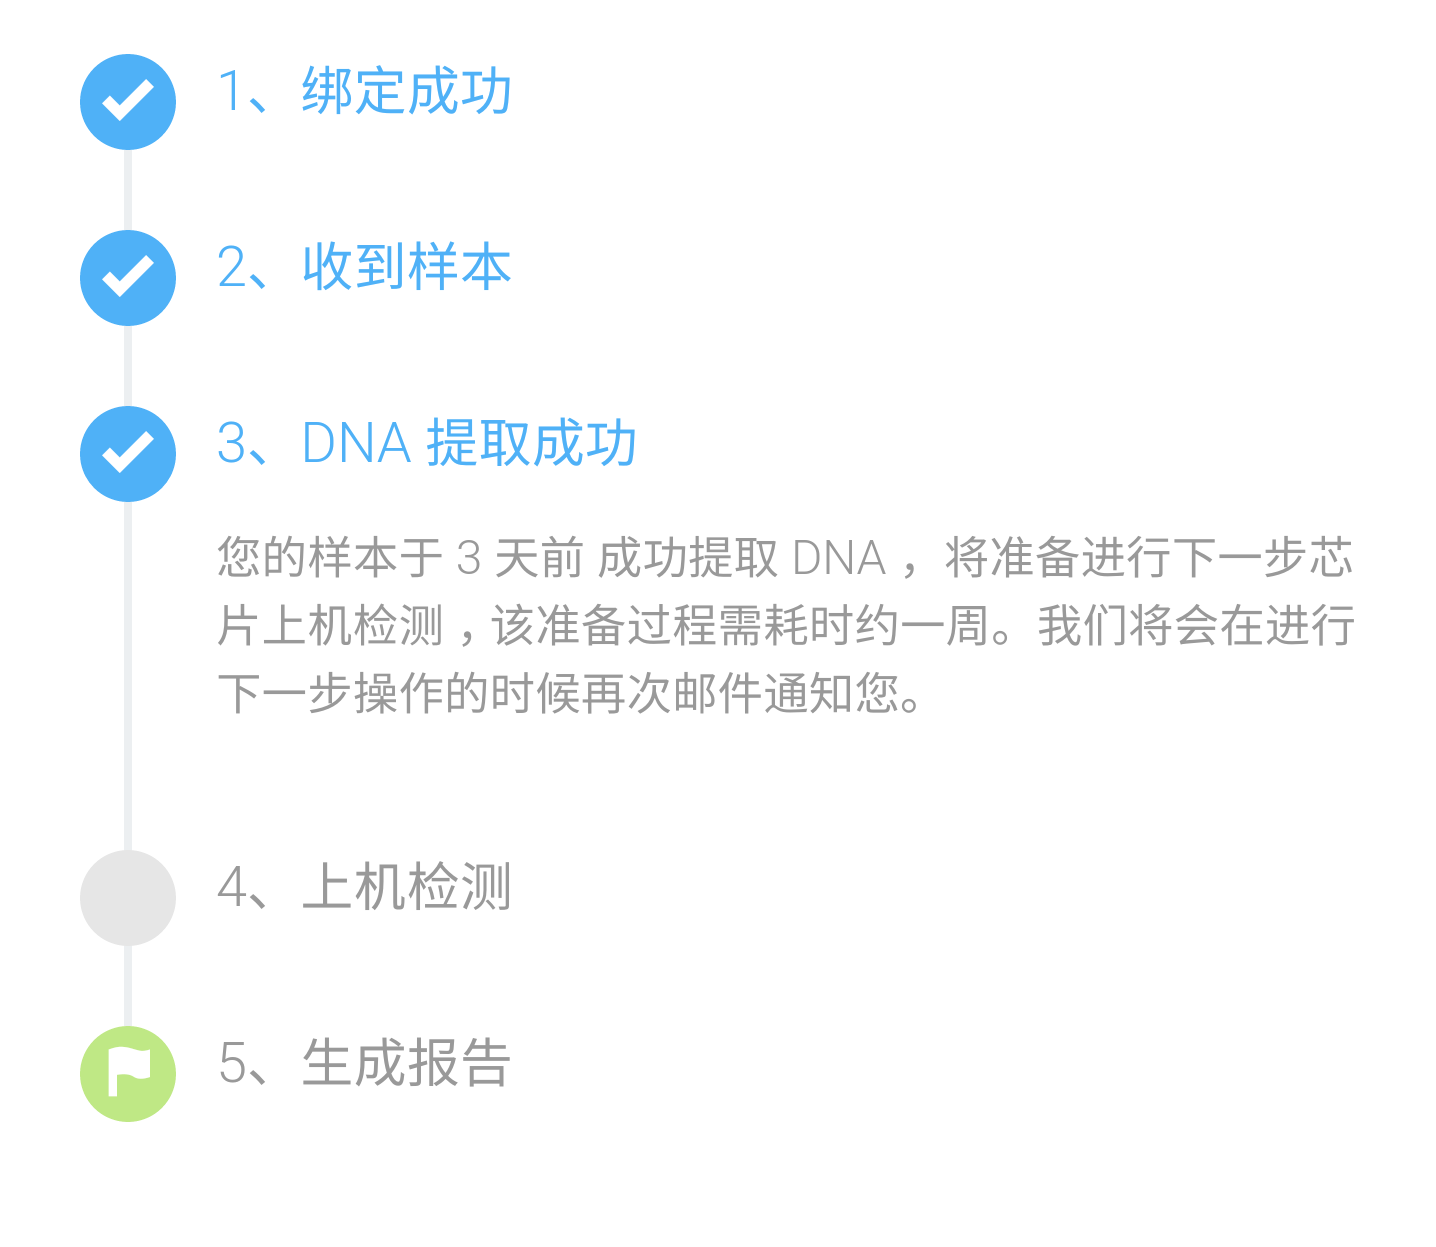Click the "3 天前" text in the description
1436x1247 pixels.
point(519,558)
